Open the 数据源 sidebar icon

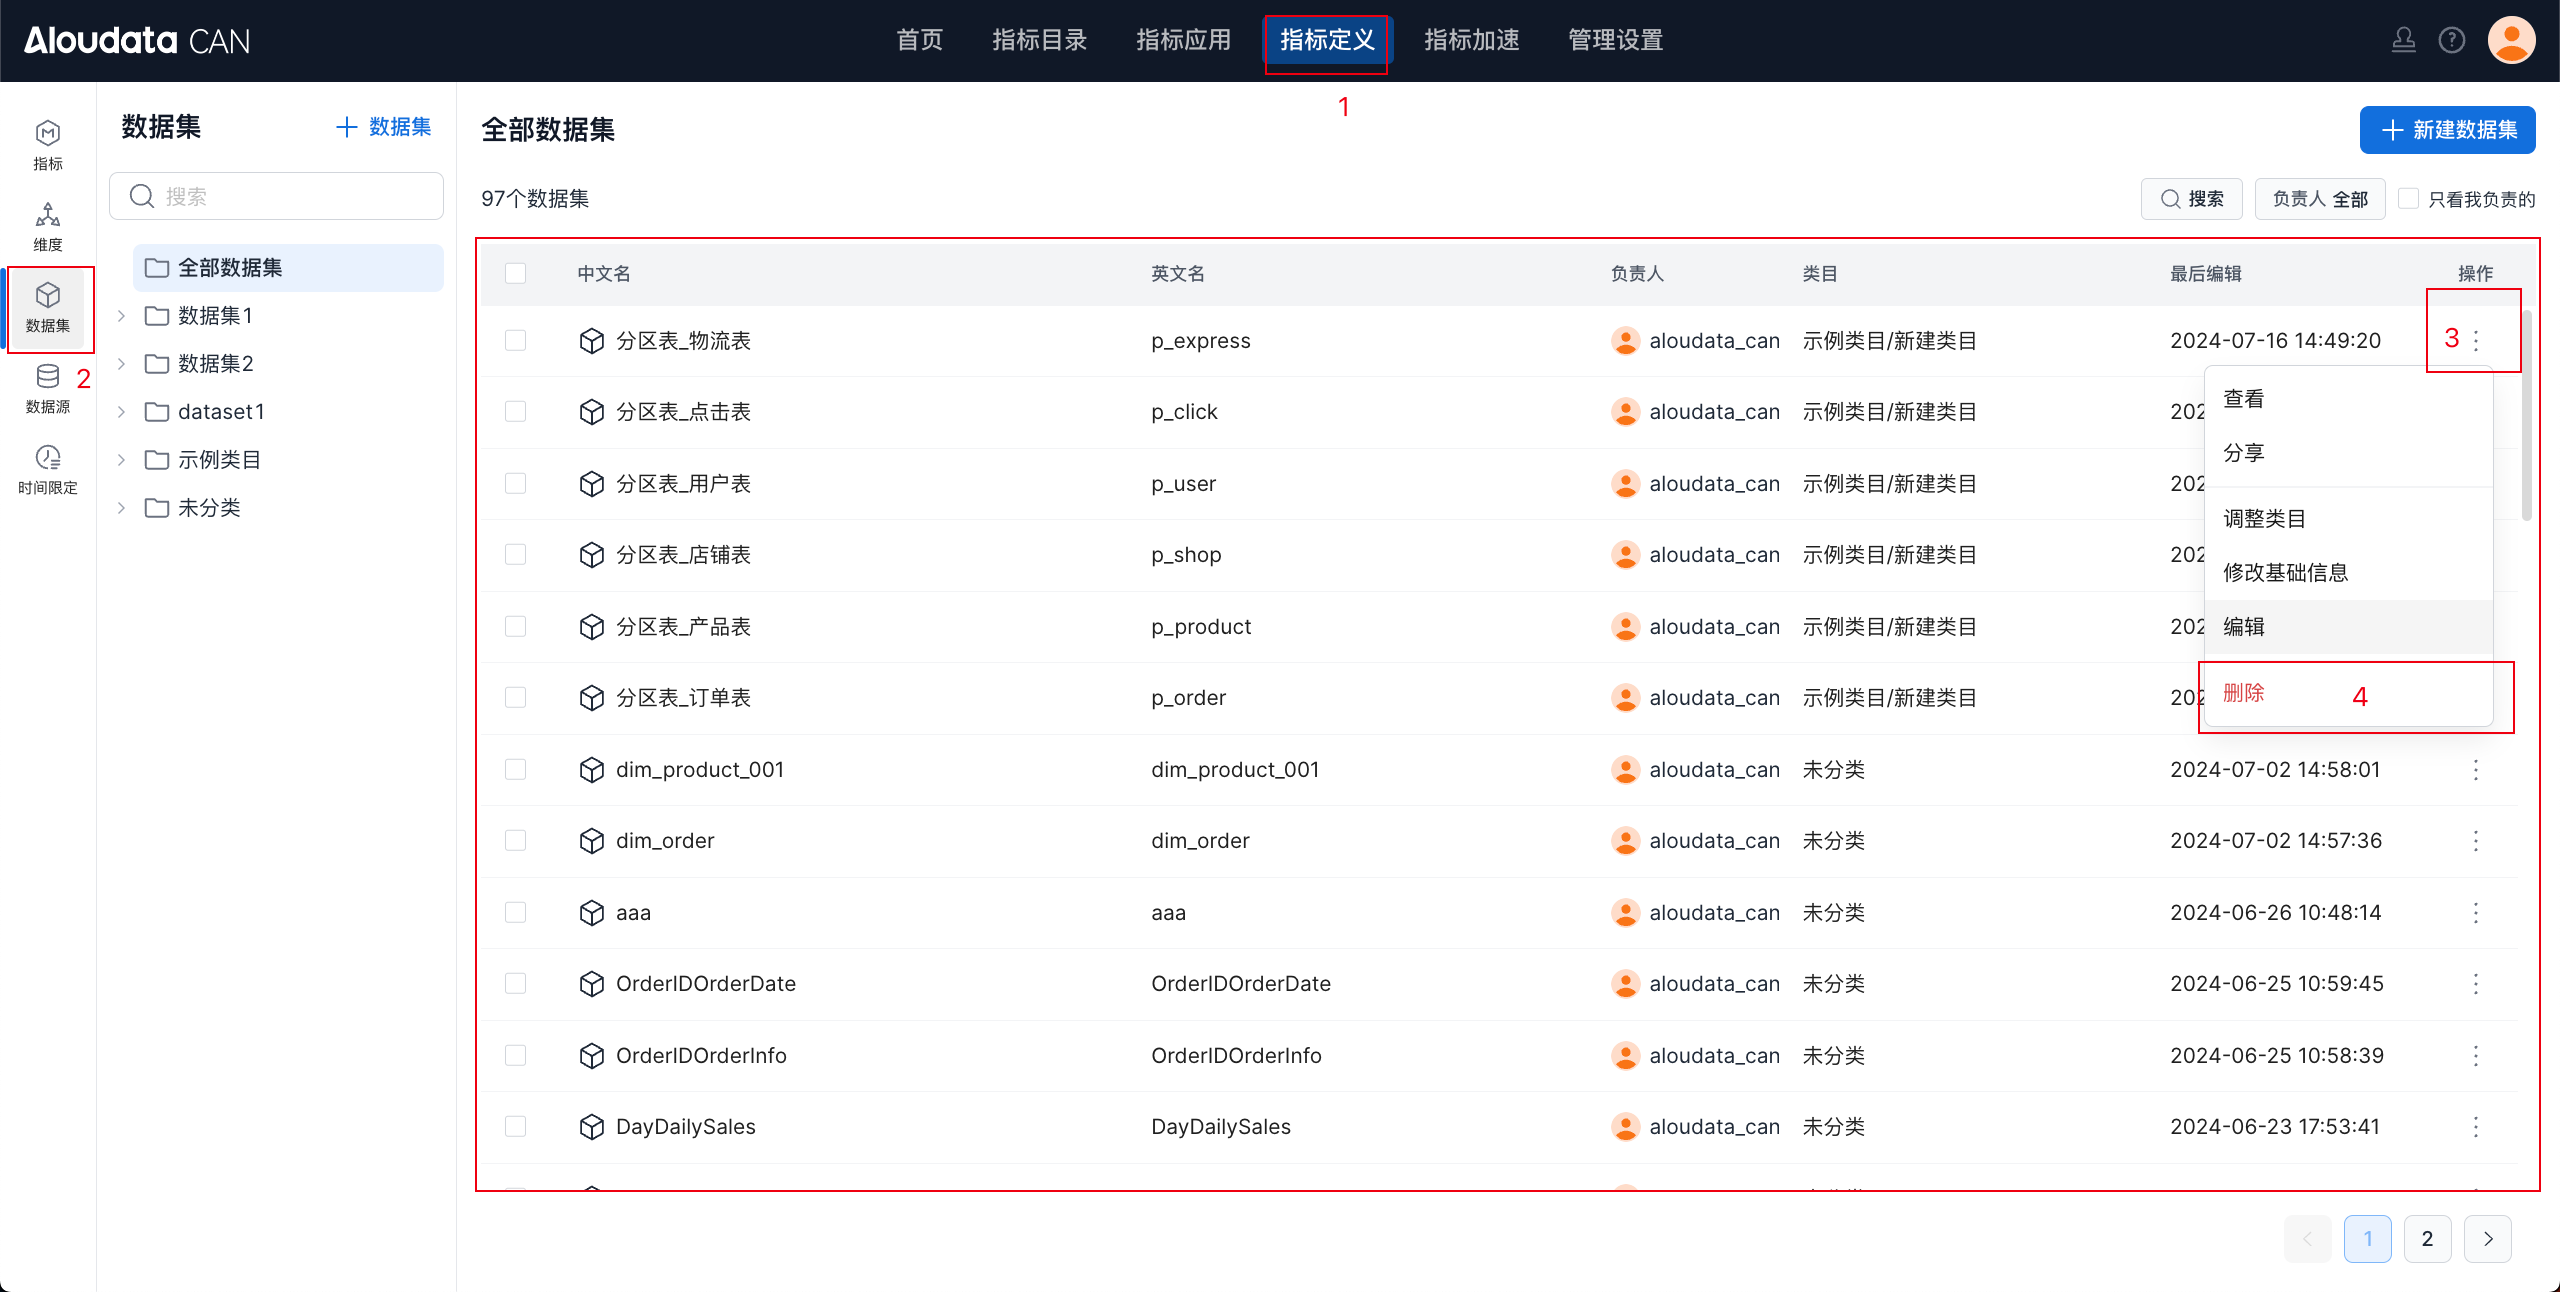pos(47,388)
